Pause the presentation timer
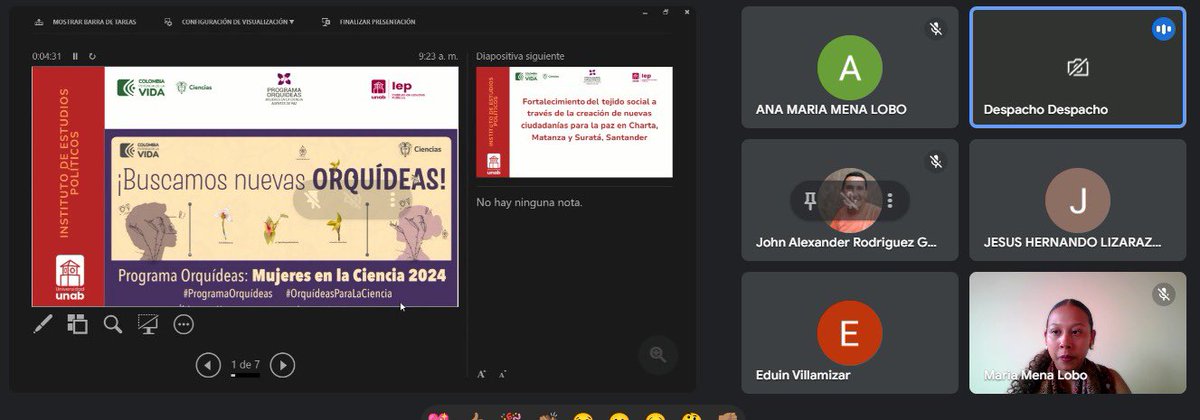The image size is (1200, 420). click(x=75, y=56)
